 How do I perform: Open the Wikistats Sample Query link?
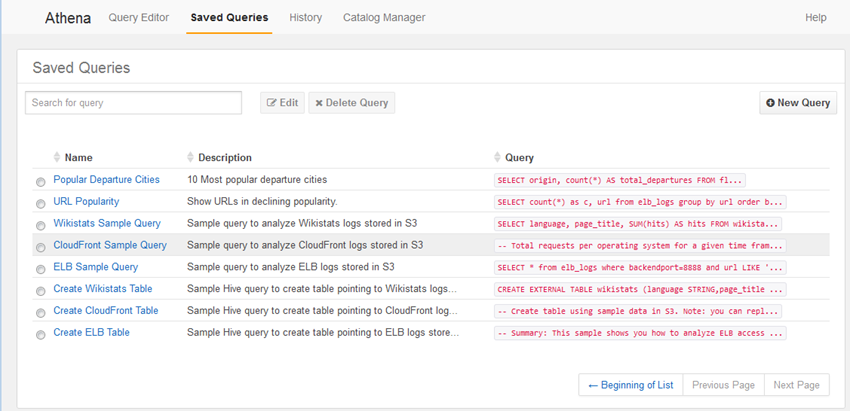click(107, 223)
